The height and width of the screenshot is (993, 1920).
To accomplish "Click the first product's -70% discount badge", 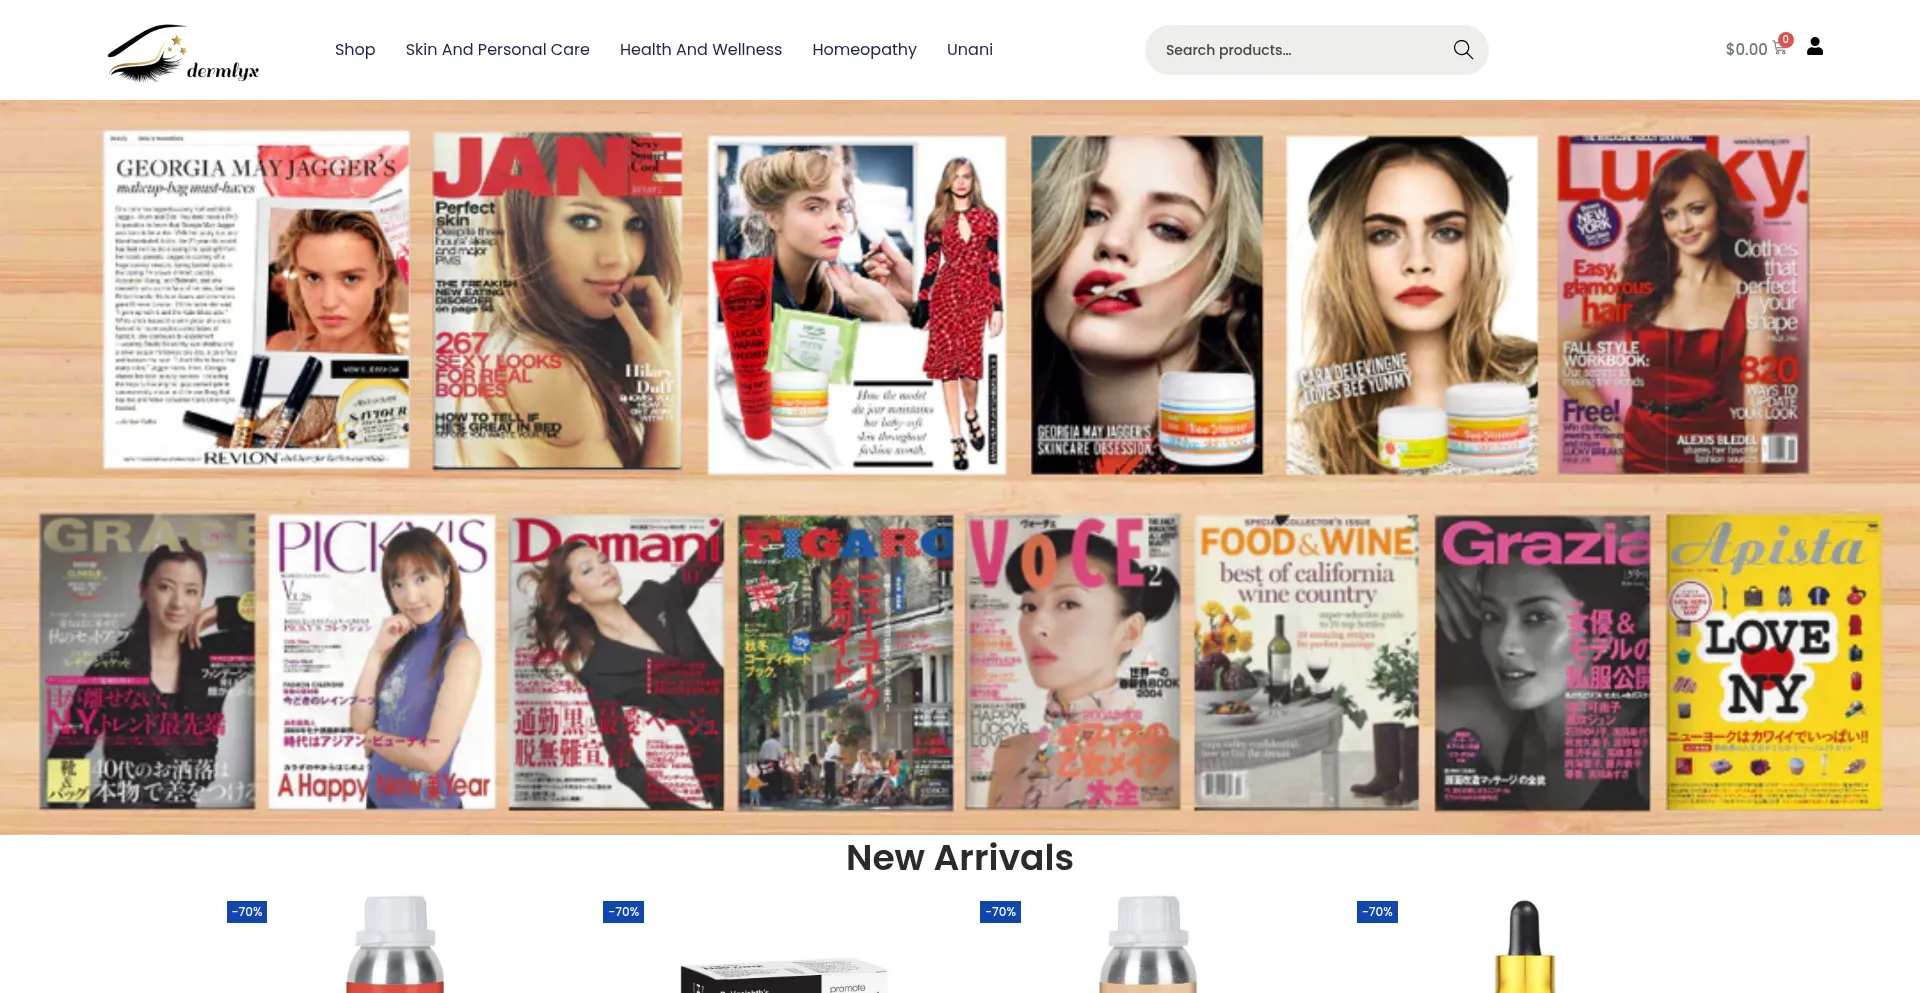I will click(x=247, y=912).
